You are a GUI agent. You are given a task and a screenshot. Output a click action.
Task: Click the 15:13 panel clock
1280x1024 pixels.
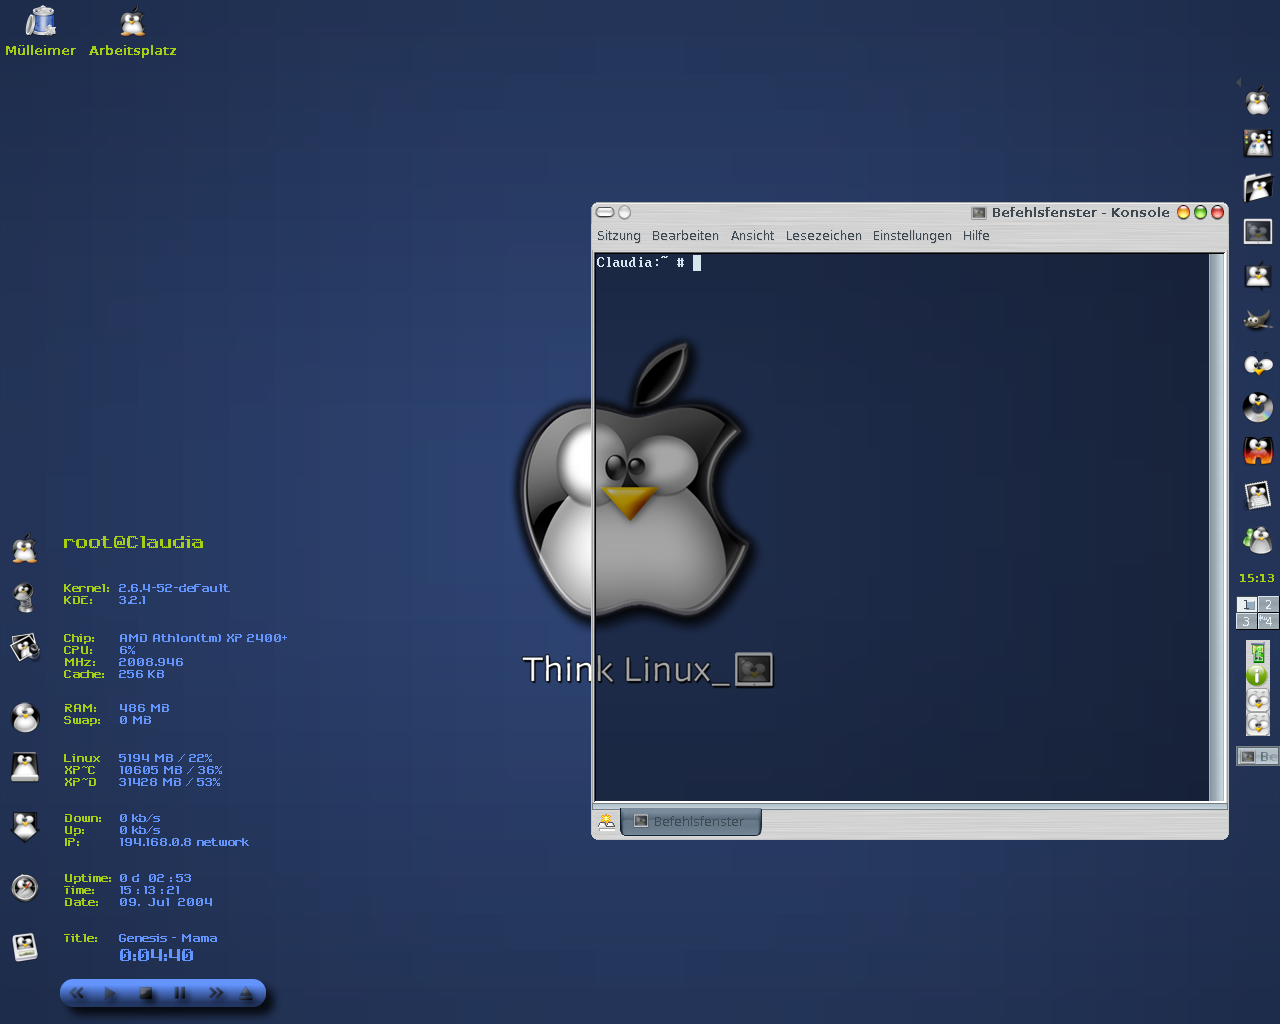click(1257, 578)
